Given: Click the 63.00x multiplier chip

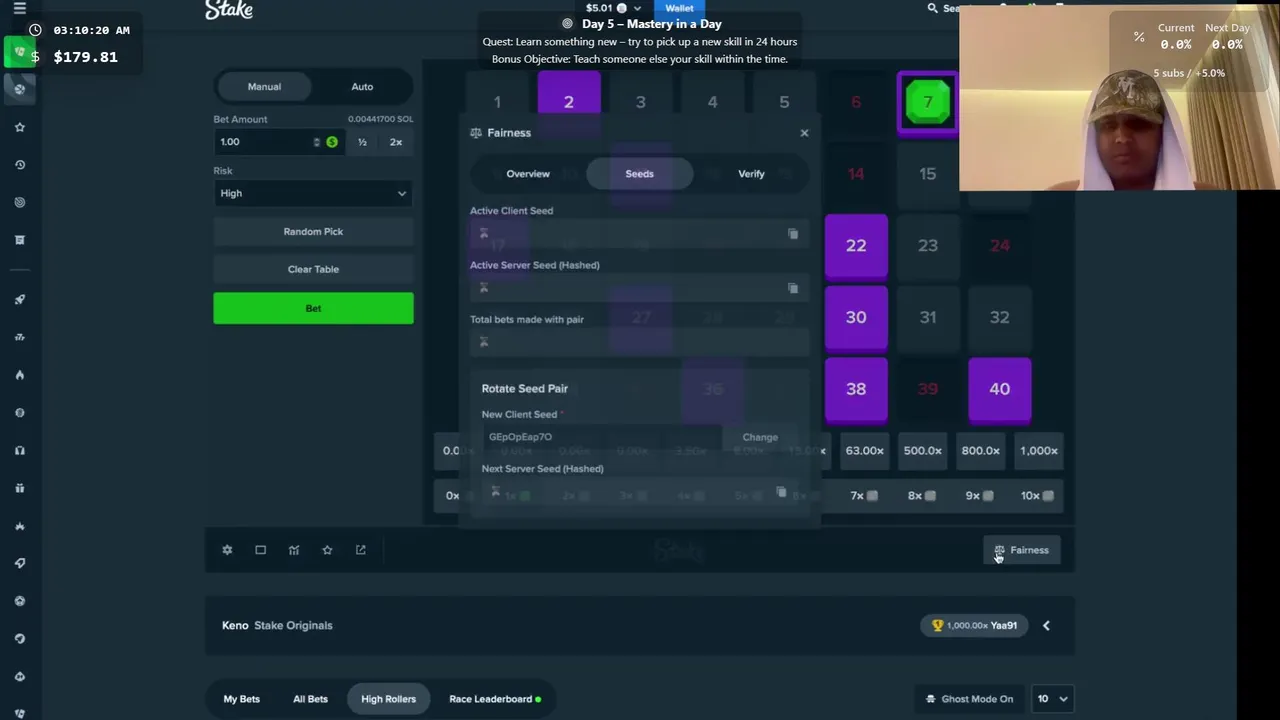Looking at the screenshot, I should [865, 451].
